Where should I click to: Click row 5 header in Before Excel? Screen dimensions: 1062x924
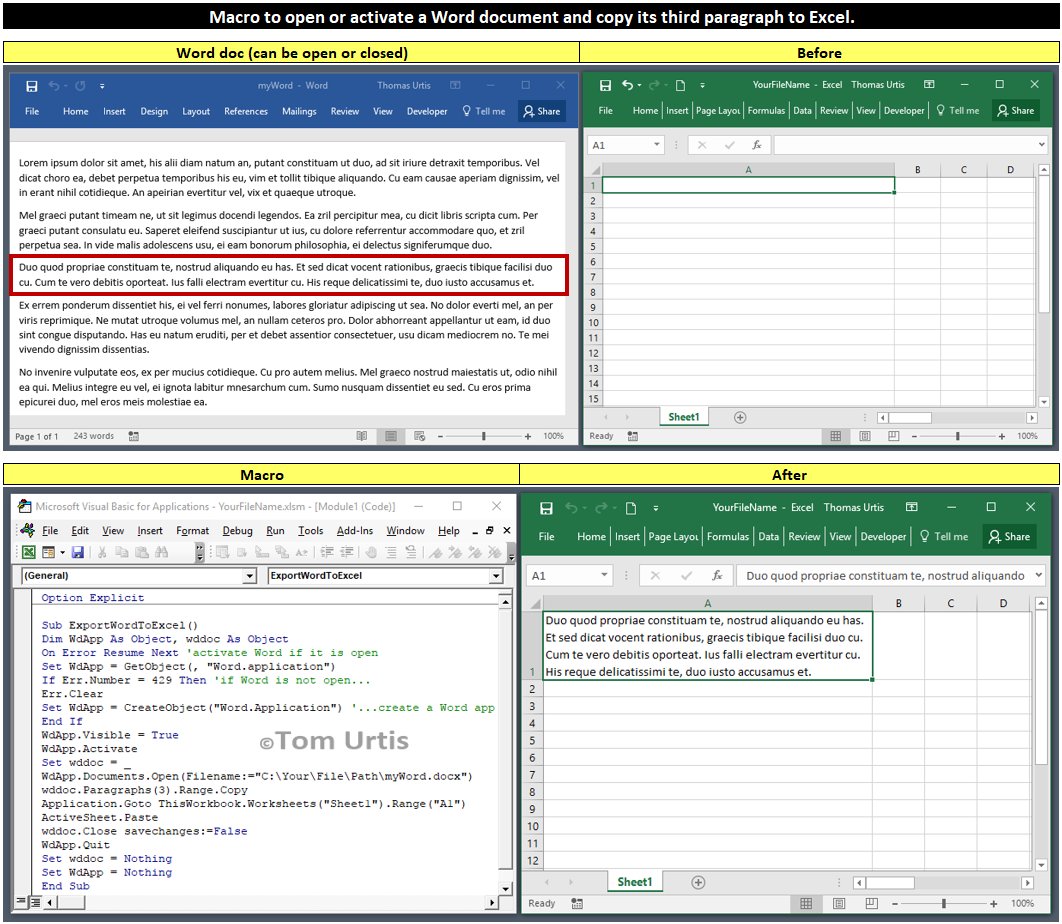click(593, 247)
